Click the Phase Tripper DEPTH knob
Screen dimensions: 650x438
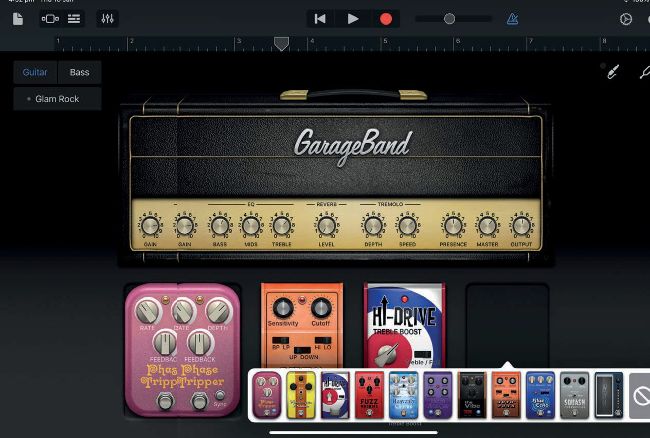pos(218,312)
